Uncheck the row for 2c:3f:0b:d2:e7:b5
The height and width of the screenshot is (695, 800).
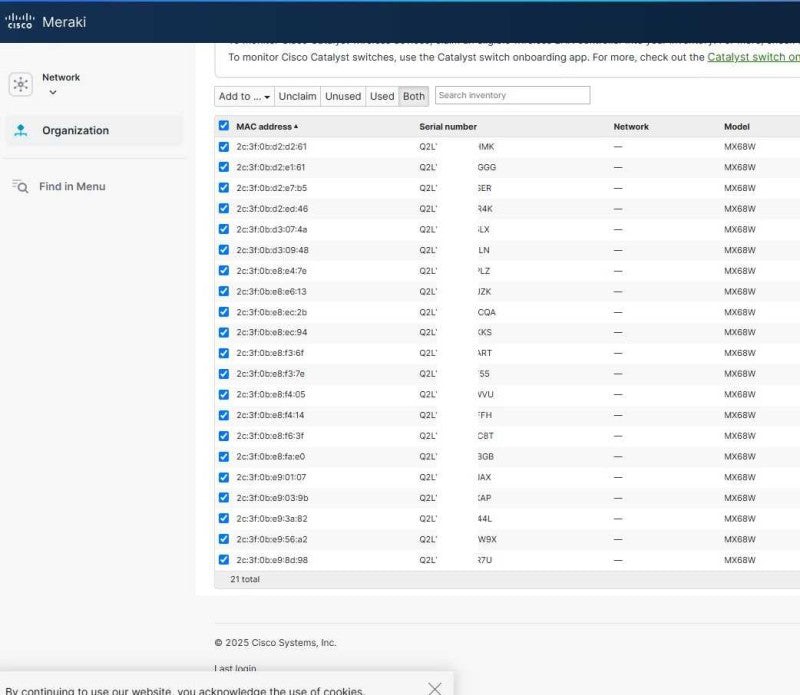[x=223, y=188]
